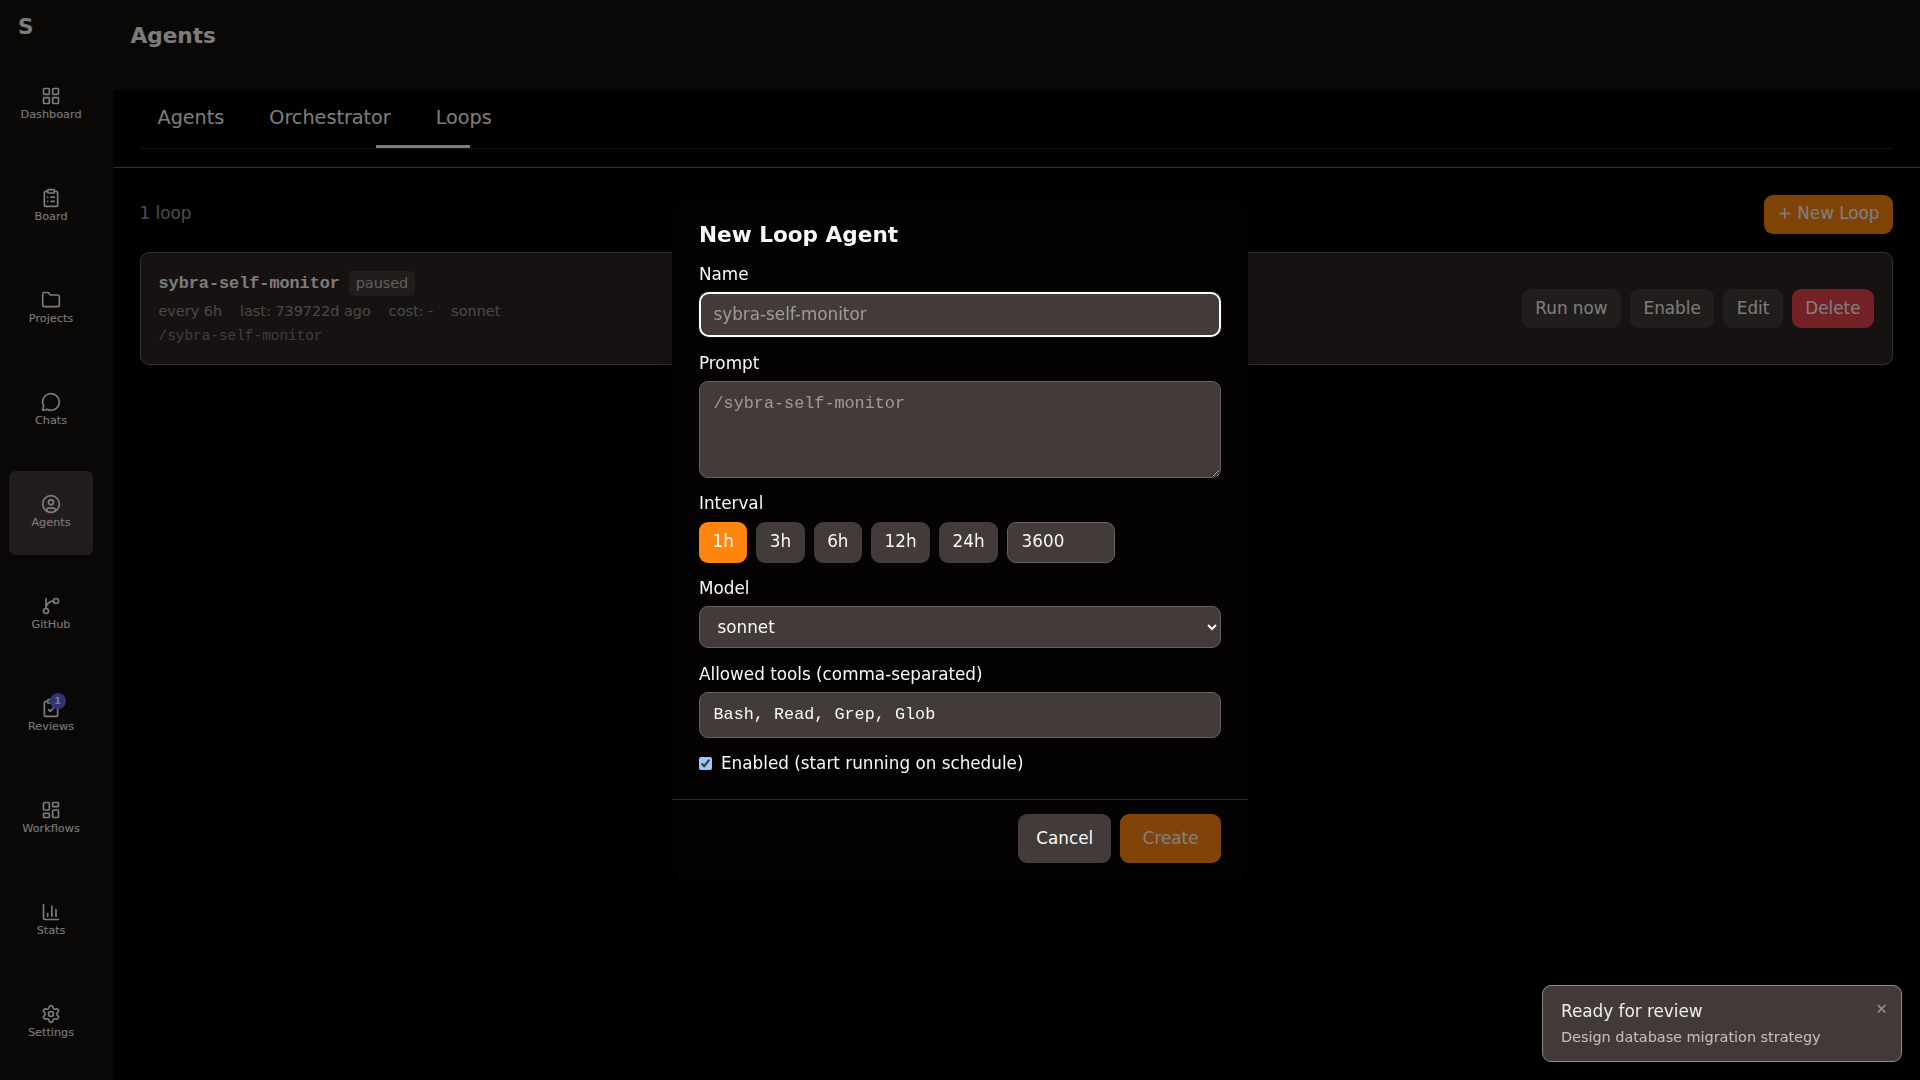This screenshot has width=1920, height=1080.
Task: Open the Settings page
Action: coord(50,1021)
